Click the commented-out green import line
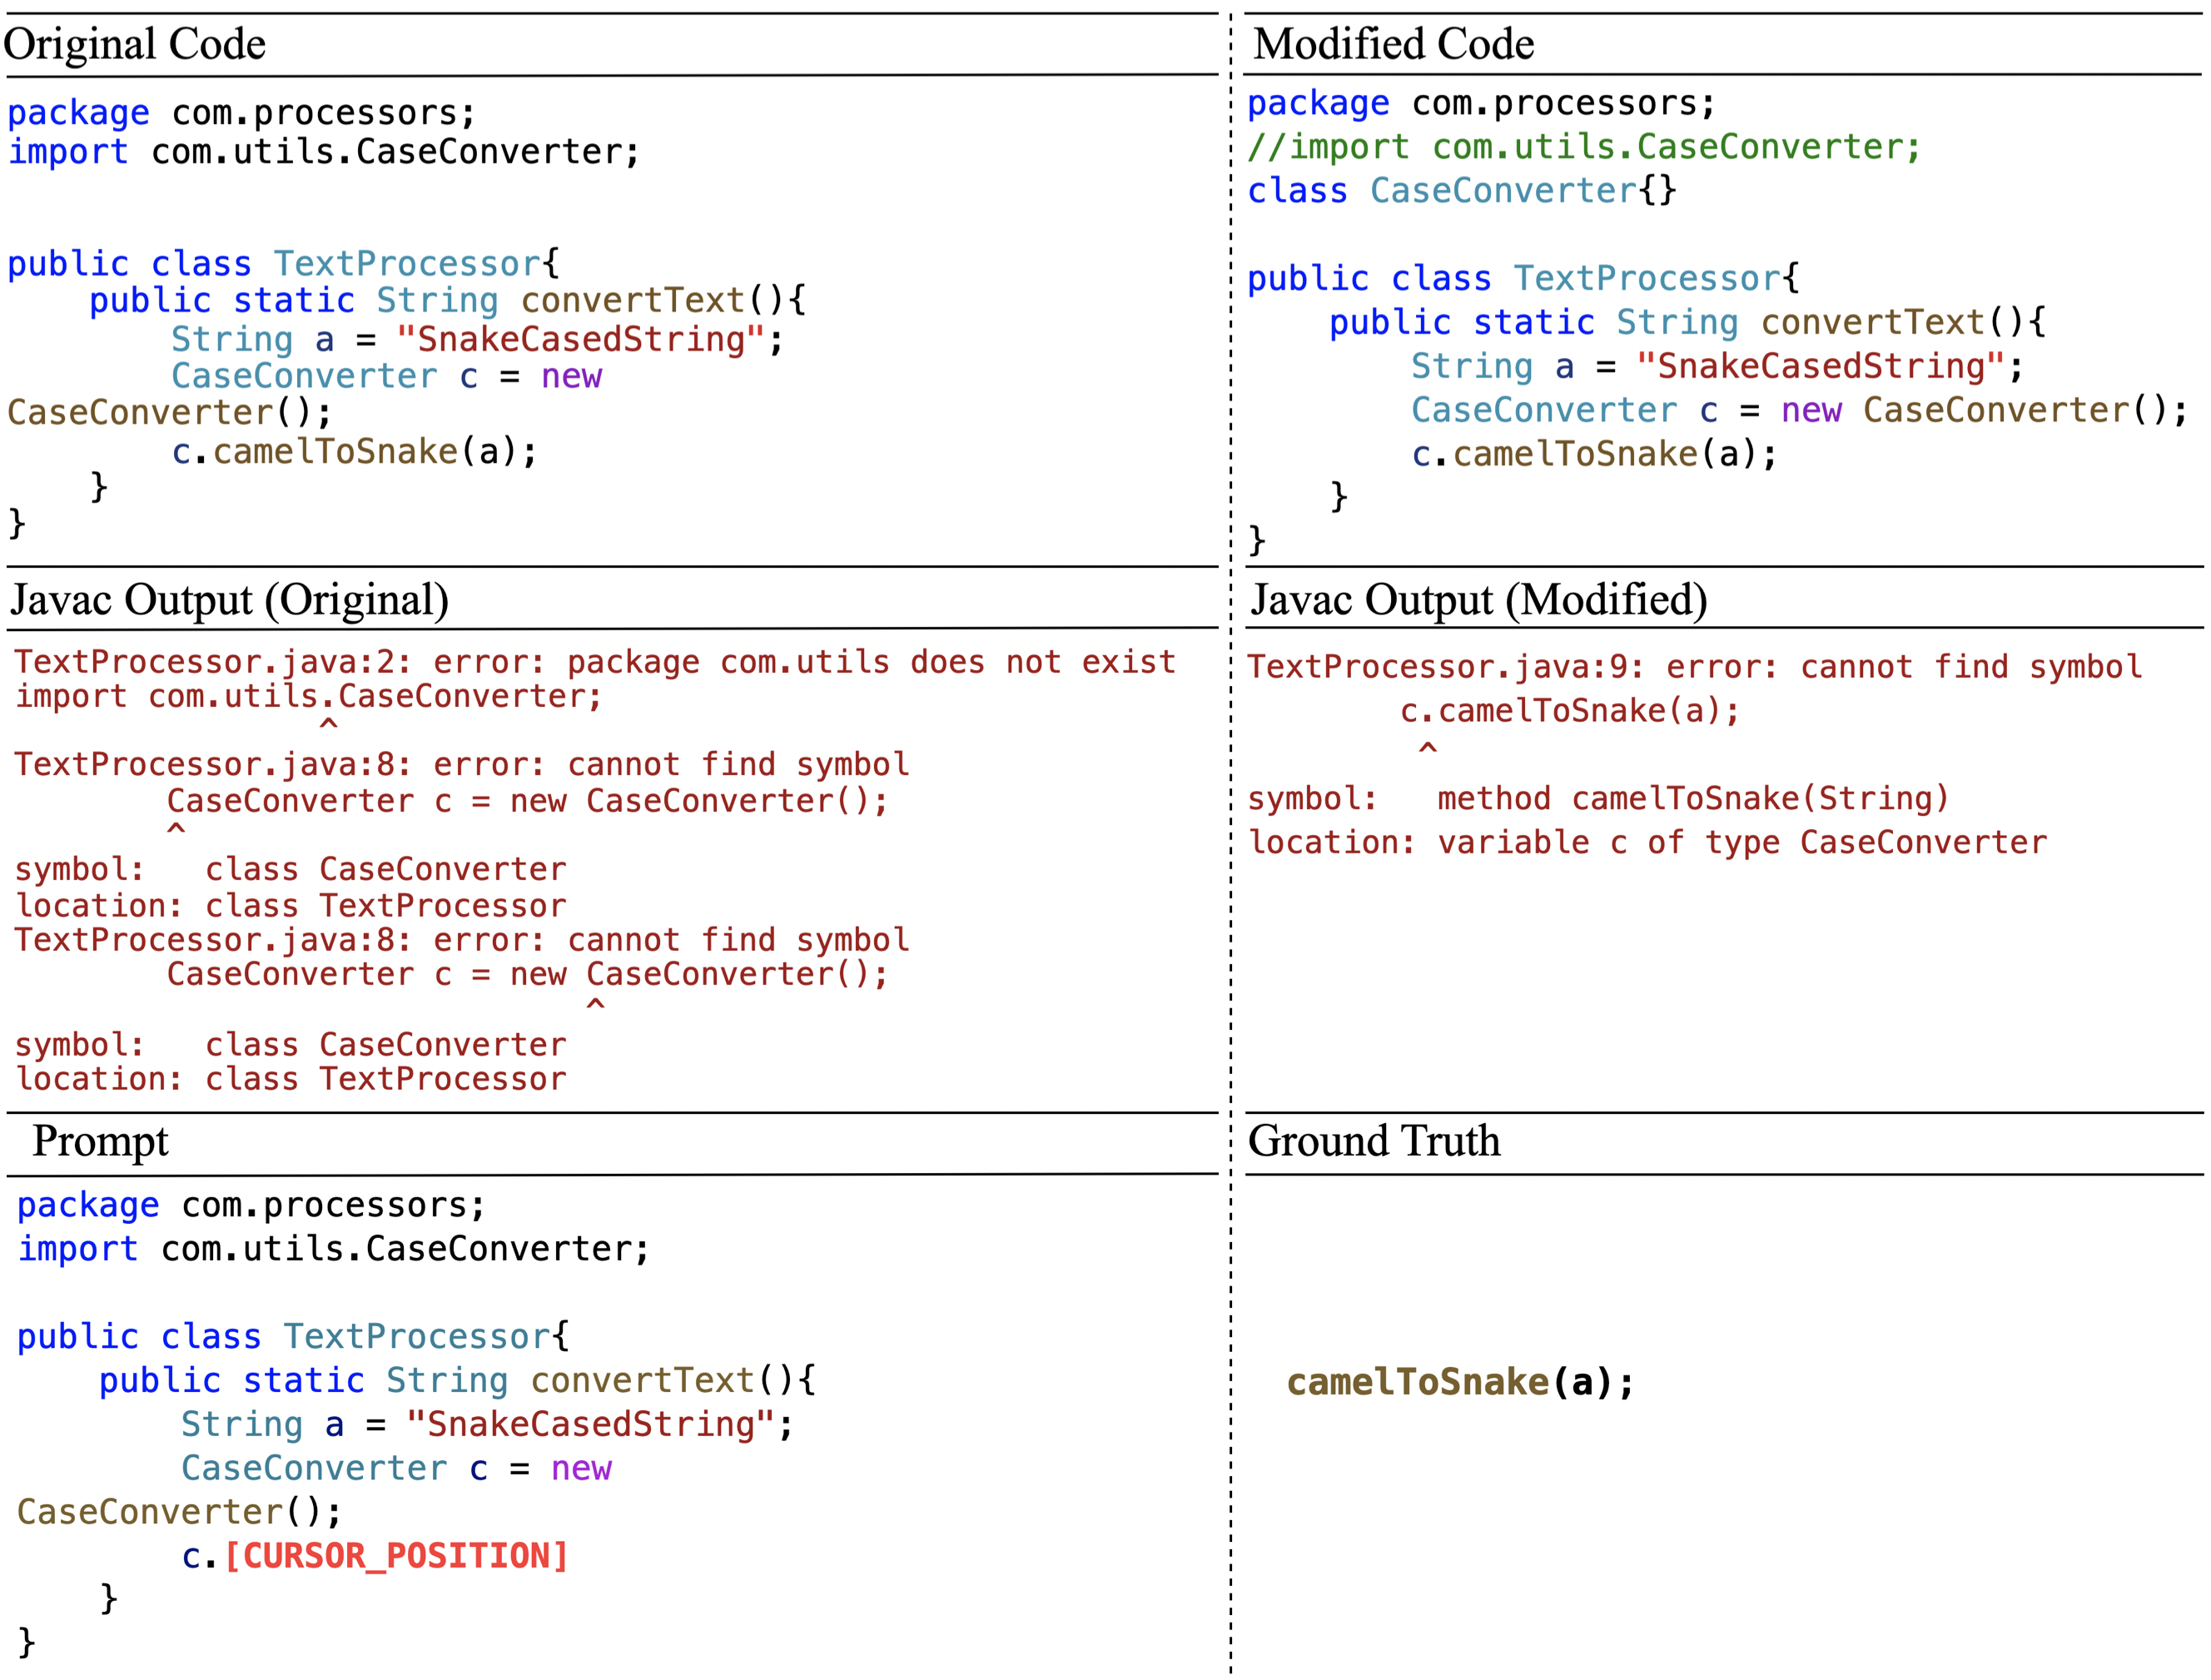Screen dimensions: 2211x1680 (1583, 147)
